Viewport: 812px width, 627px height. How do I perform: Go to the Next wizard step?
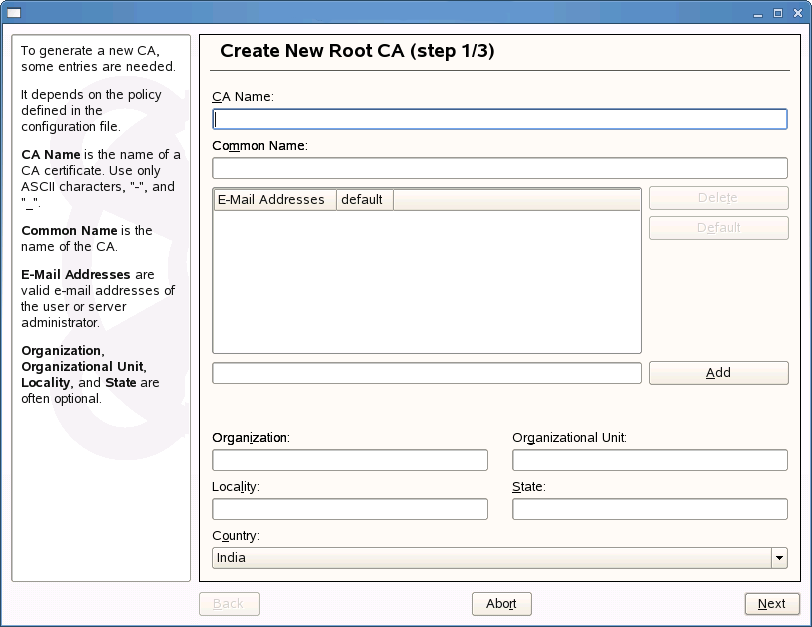click(x=772, y=604)
